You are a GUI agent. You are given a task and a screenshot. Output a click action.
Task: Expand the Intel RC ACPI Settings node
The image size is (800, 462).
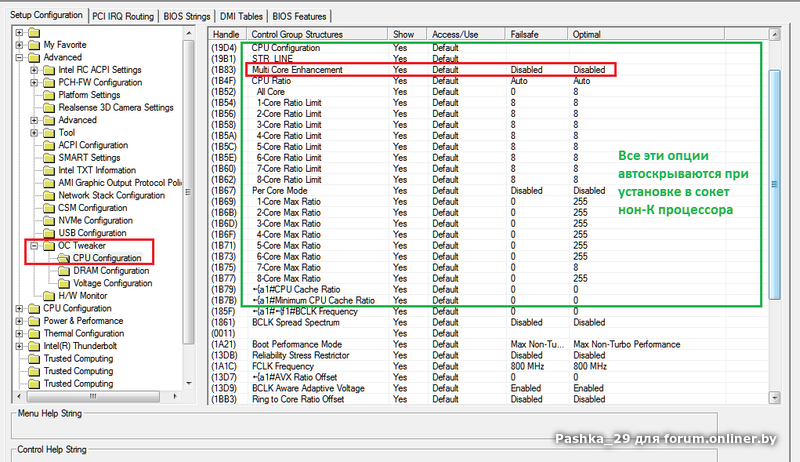[x=35, y=70]
